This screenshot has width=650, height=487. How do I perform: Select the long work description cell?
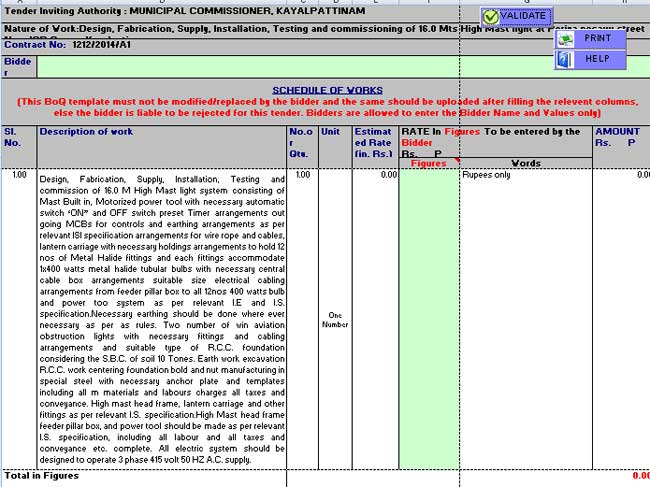pyautogui.click(x=162, y=319)
